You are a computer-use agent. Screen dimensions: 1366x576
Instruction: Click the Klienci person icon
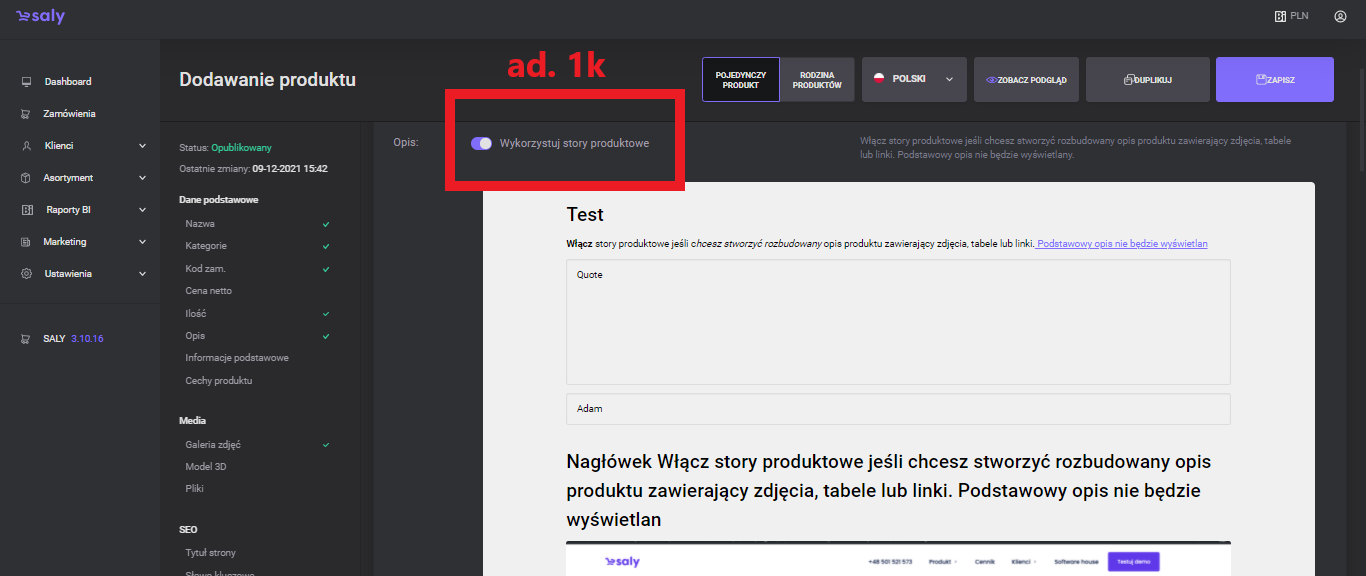tap(26, 146)
